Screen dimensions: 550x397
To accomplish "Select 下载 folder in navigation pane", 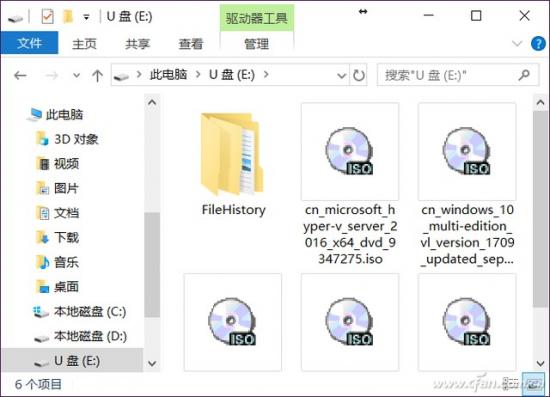I will pyautogui.click(x=58, y=237).
